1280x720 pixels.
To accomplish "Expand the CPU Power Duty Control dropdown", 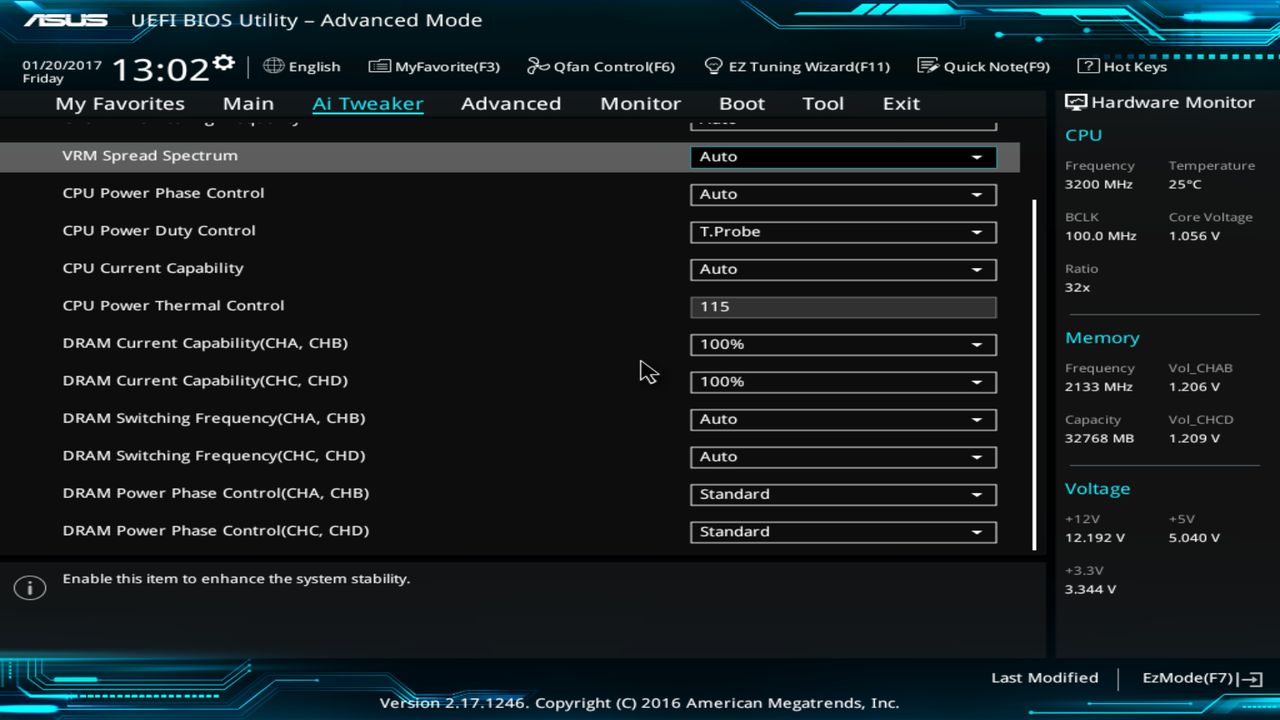I will click(x=842, y=231).
